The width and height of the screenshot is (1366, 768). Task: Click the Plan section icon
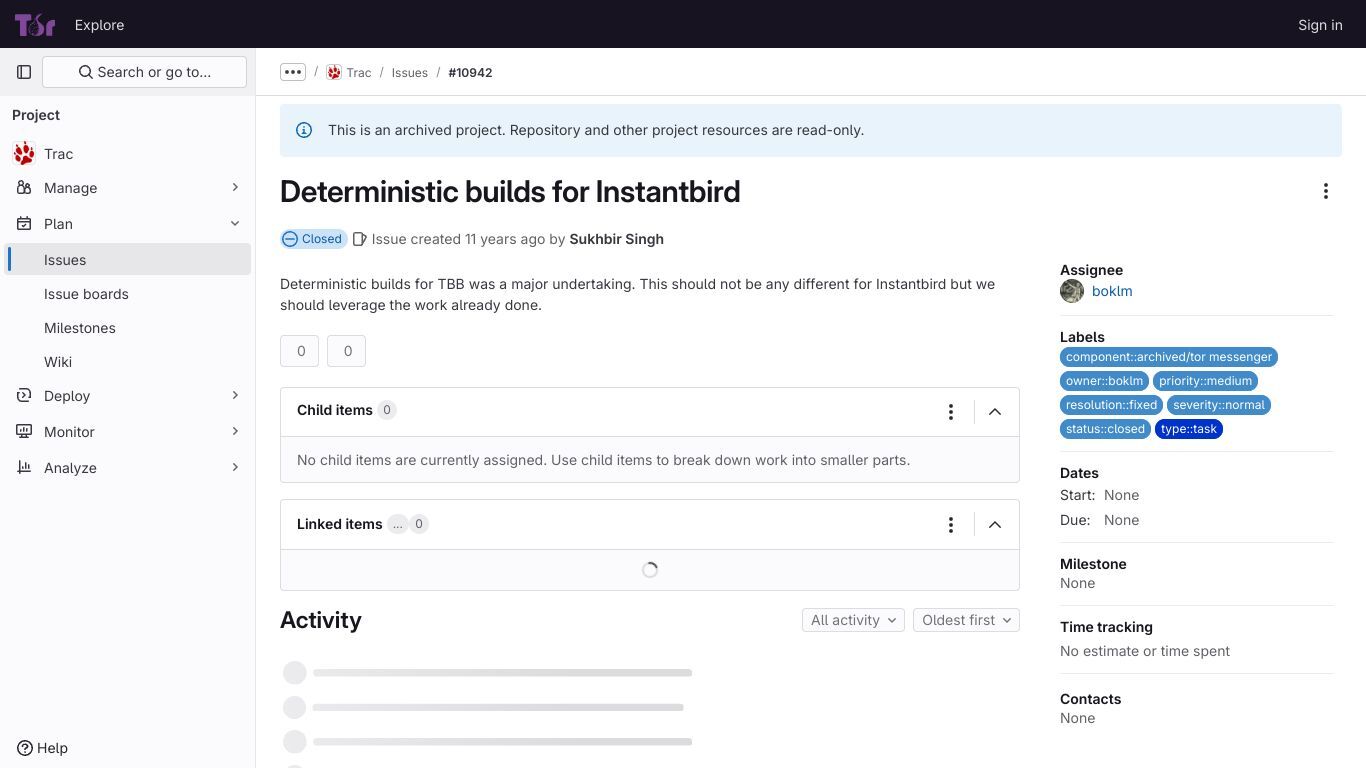[24, 224]
